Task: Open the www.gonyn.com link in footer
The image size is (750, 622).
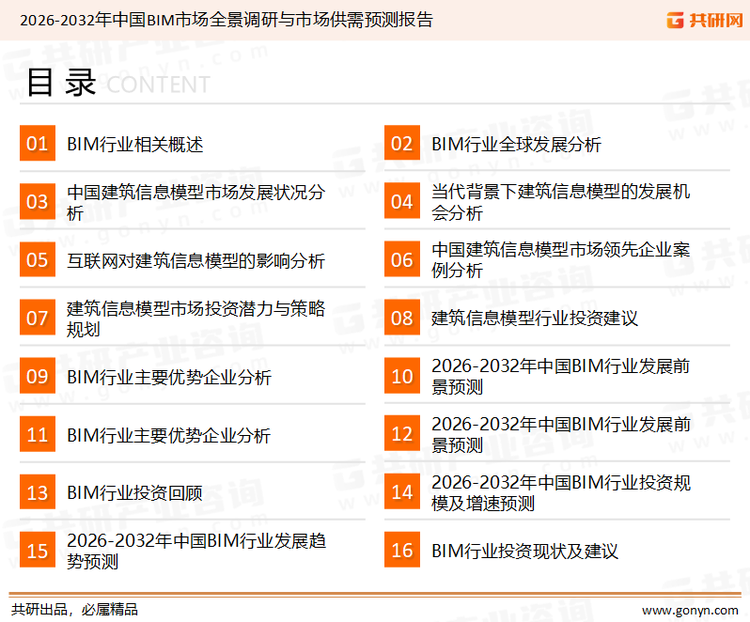Action: [690, 611]
